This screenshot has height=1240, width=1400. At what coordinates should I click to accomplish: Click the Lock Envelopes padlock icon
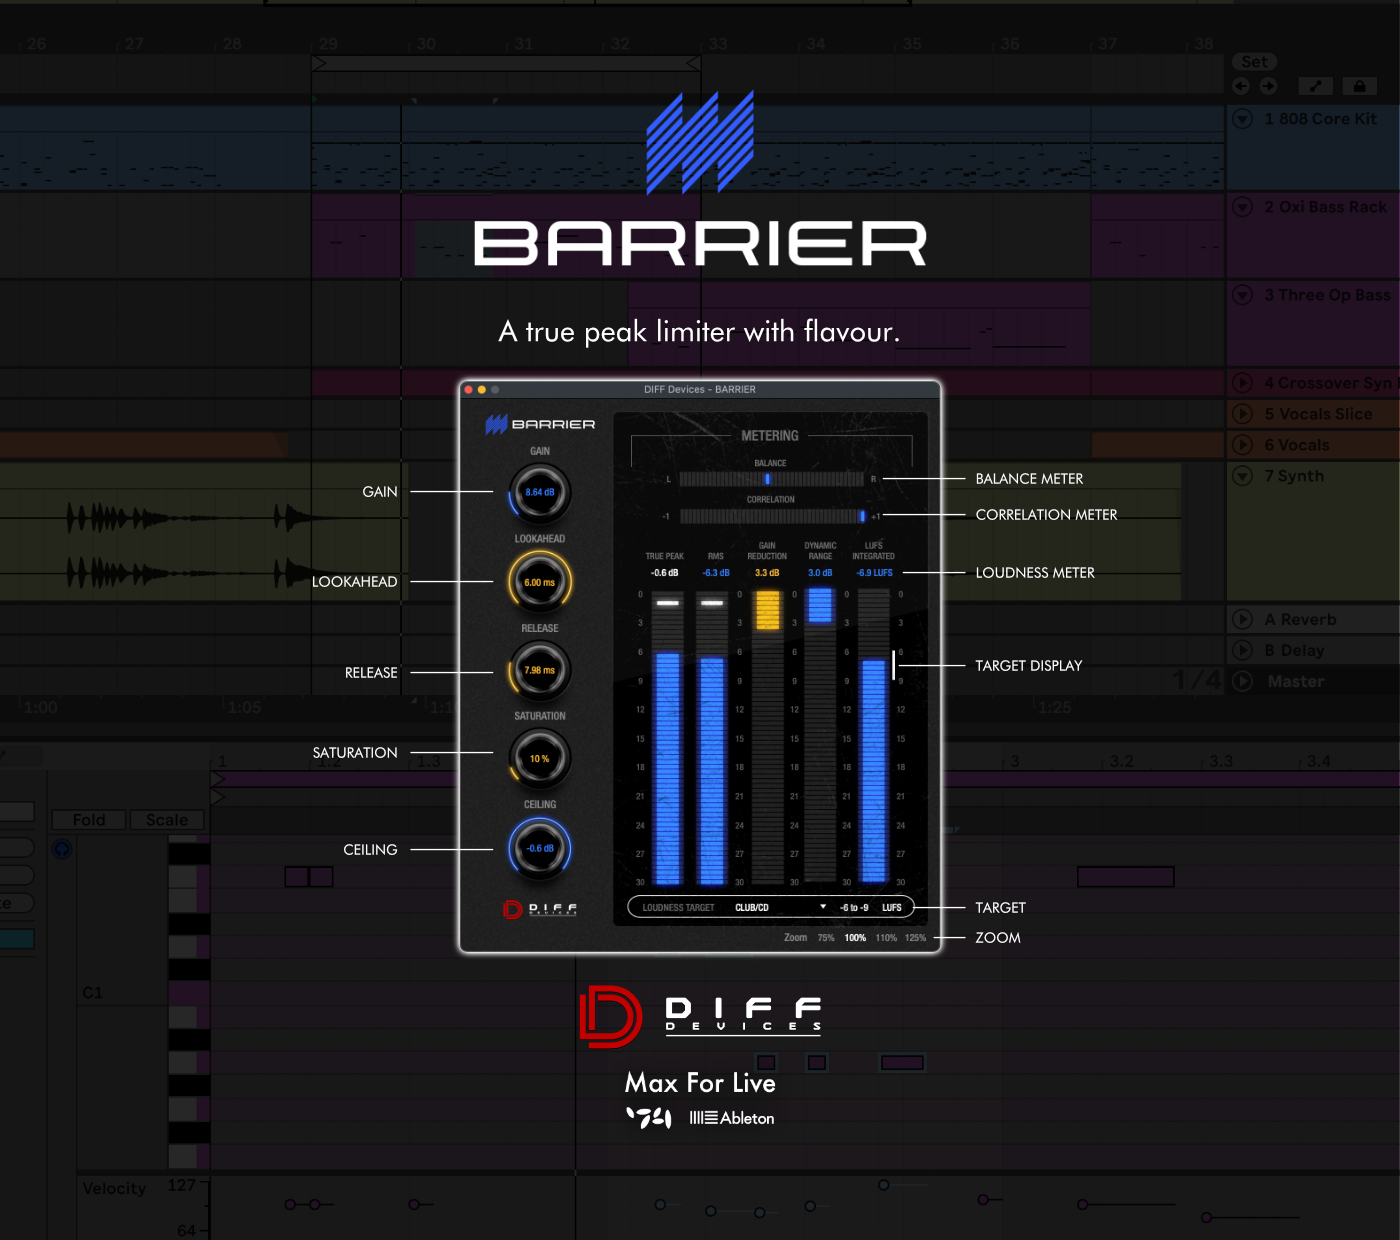click(1359, 87)
